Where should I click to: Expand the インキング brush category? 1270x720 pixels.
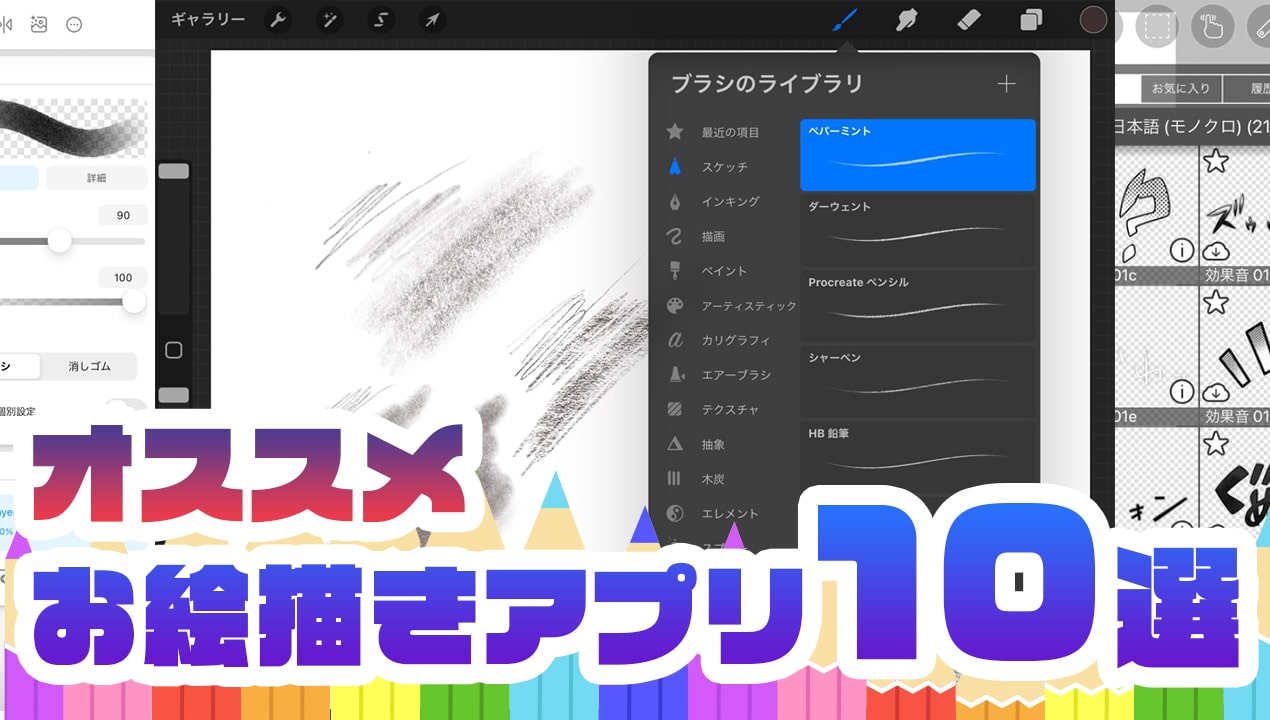point(730,202)
